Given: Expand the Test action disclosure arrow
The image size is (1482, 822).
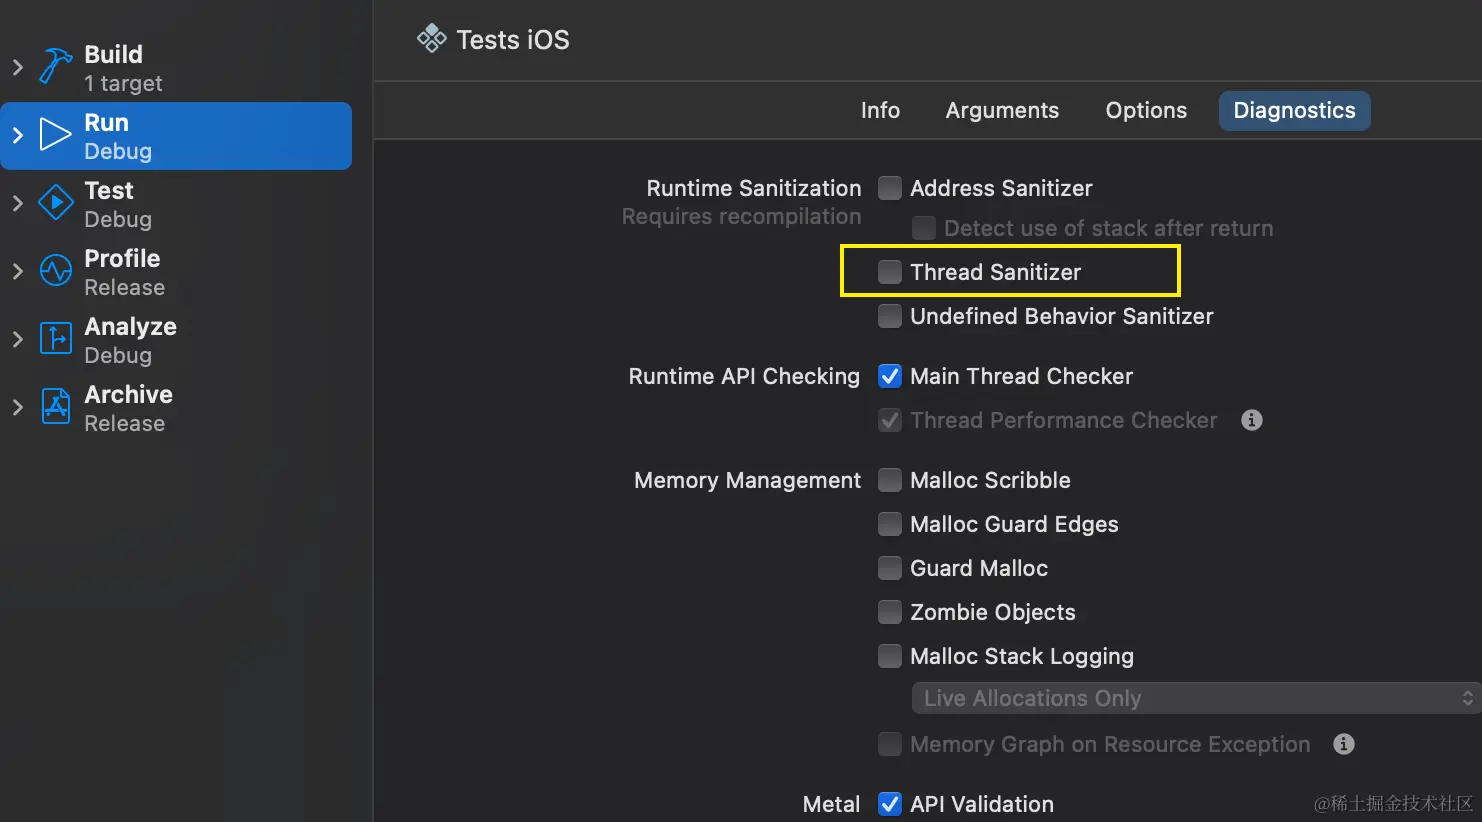Looking at the screenshot, I should click(17, 203).
